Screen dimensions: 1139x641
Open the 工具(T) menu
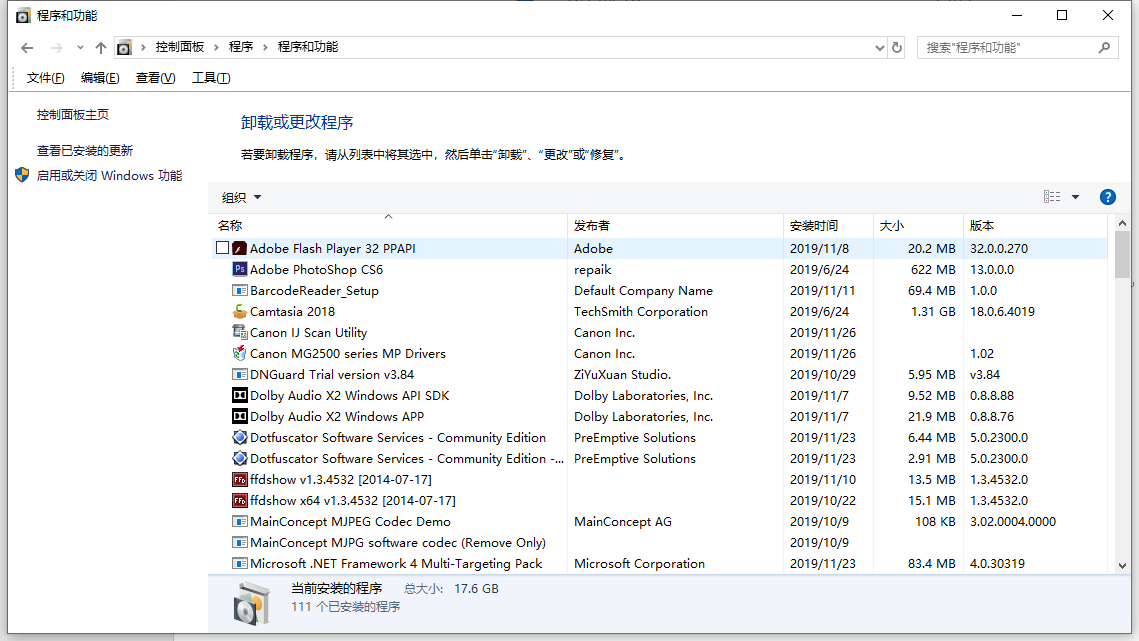[211, 78]
